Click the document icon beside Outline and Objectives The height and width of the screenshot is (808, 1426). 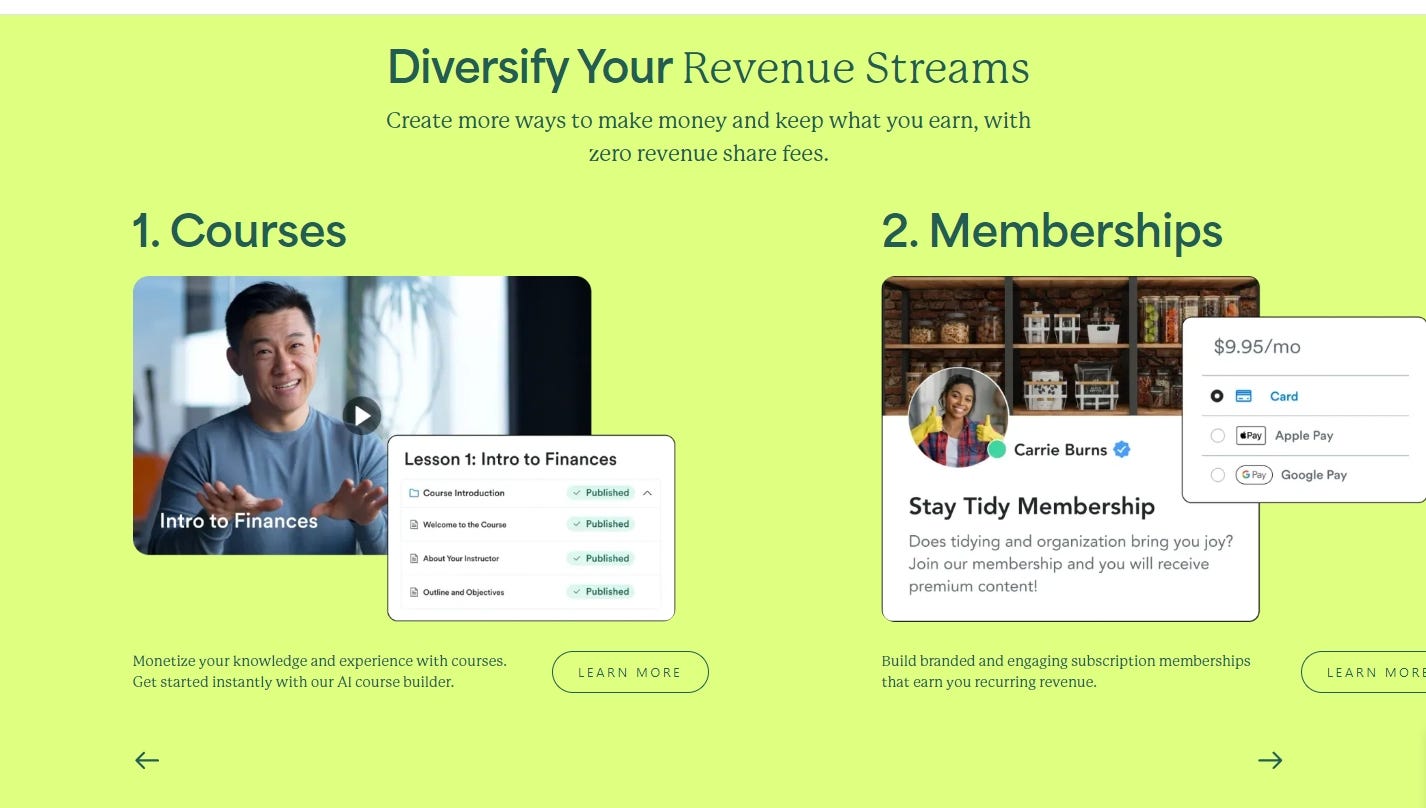(414, 592)
